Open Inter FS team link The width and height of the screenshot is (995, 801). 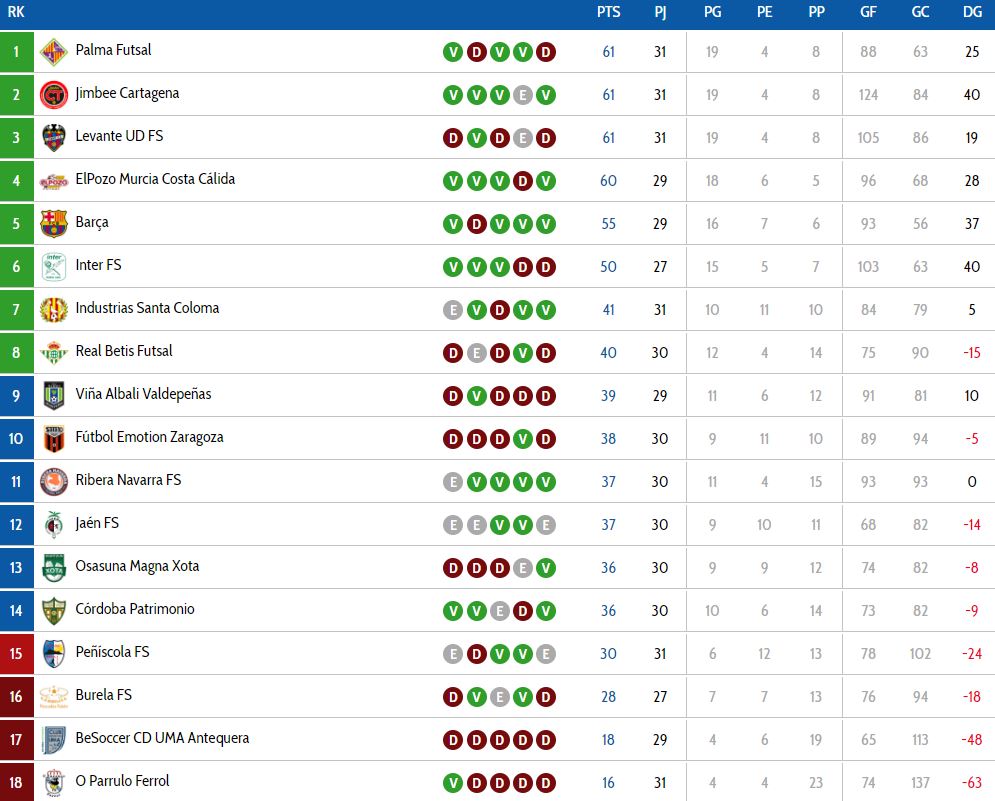(x=98, y=265)
